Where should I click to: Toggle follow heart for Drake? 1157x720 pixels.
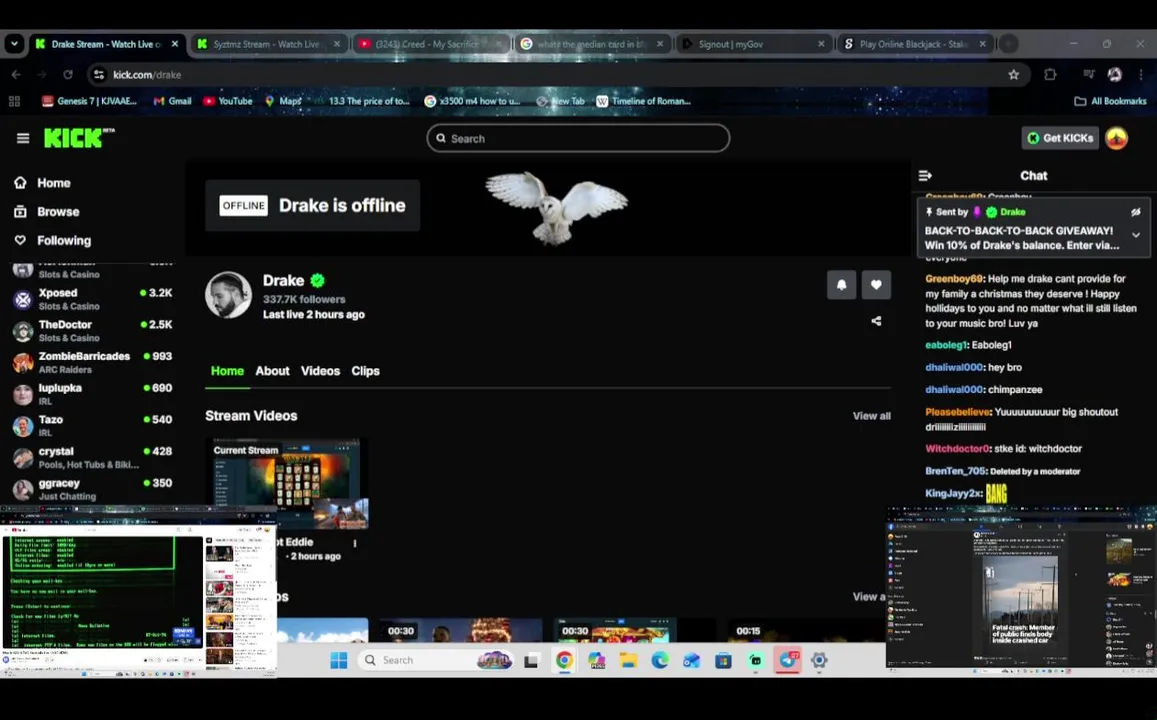tap(876, 285)
